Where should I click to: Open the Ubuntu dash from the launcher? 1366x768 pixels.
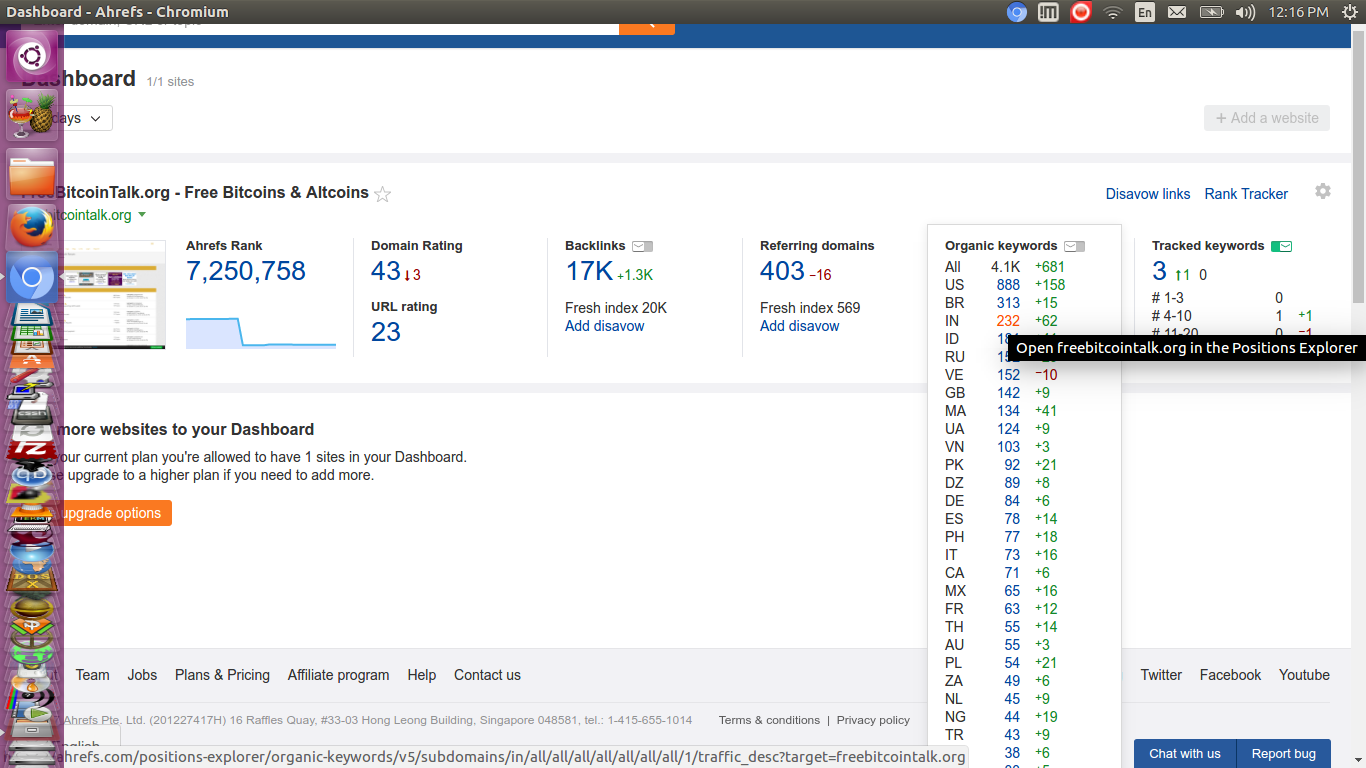32,56
